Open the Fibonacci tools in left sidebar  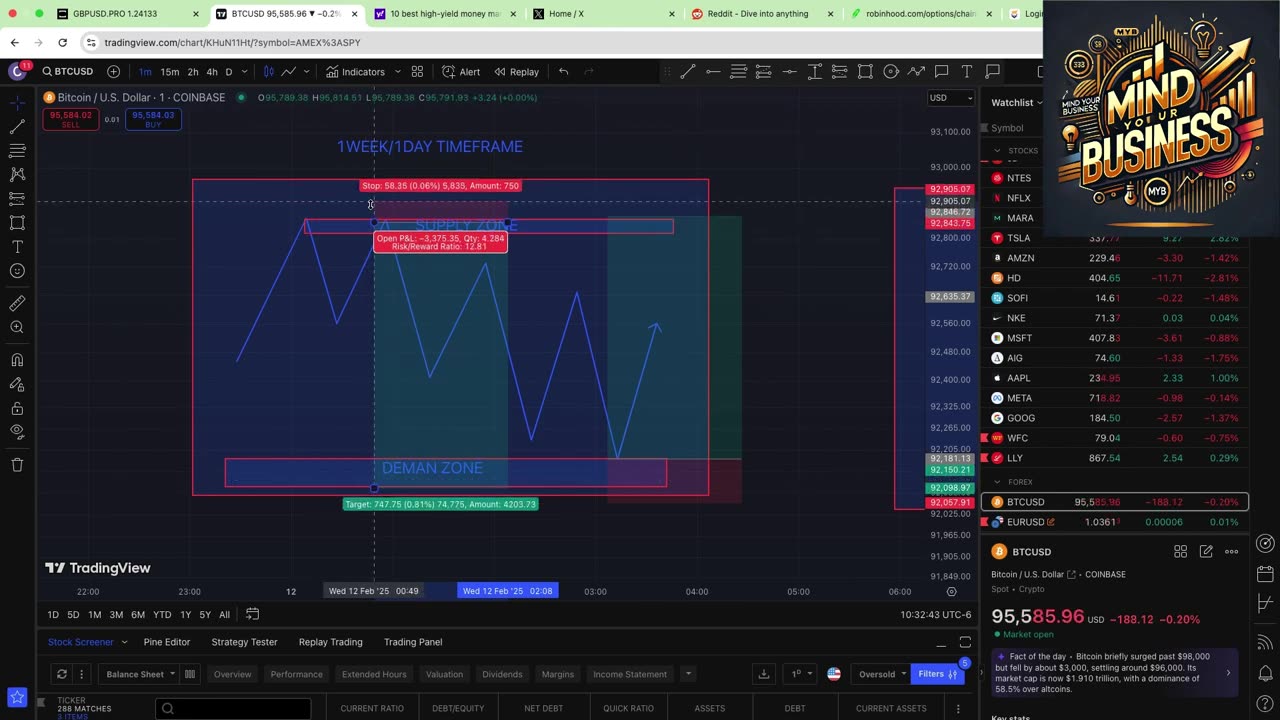(17, 151)
